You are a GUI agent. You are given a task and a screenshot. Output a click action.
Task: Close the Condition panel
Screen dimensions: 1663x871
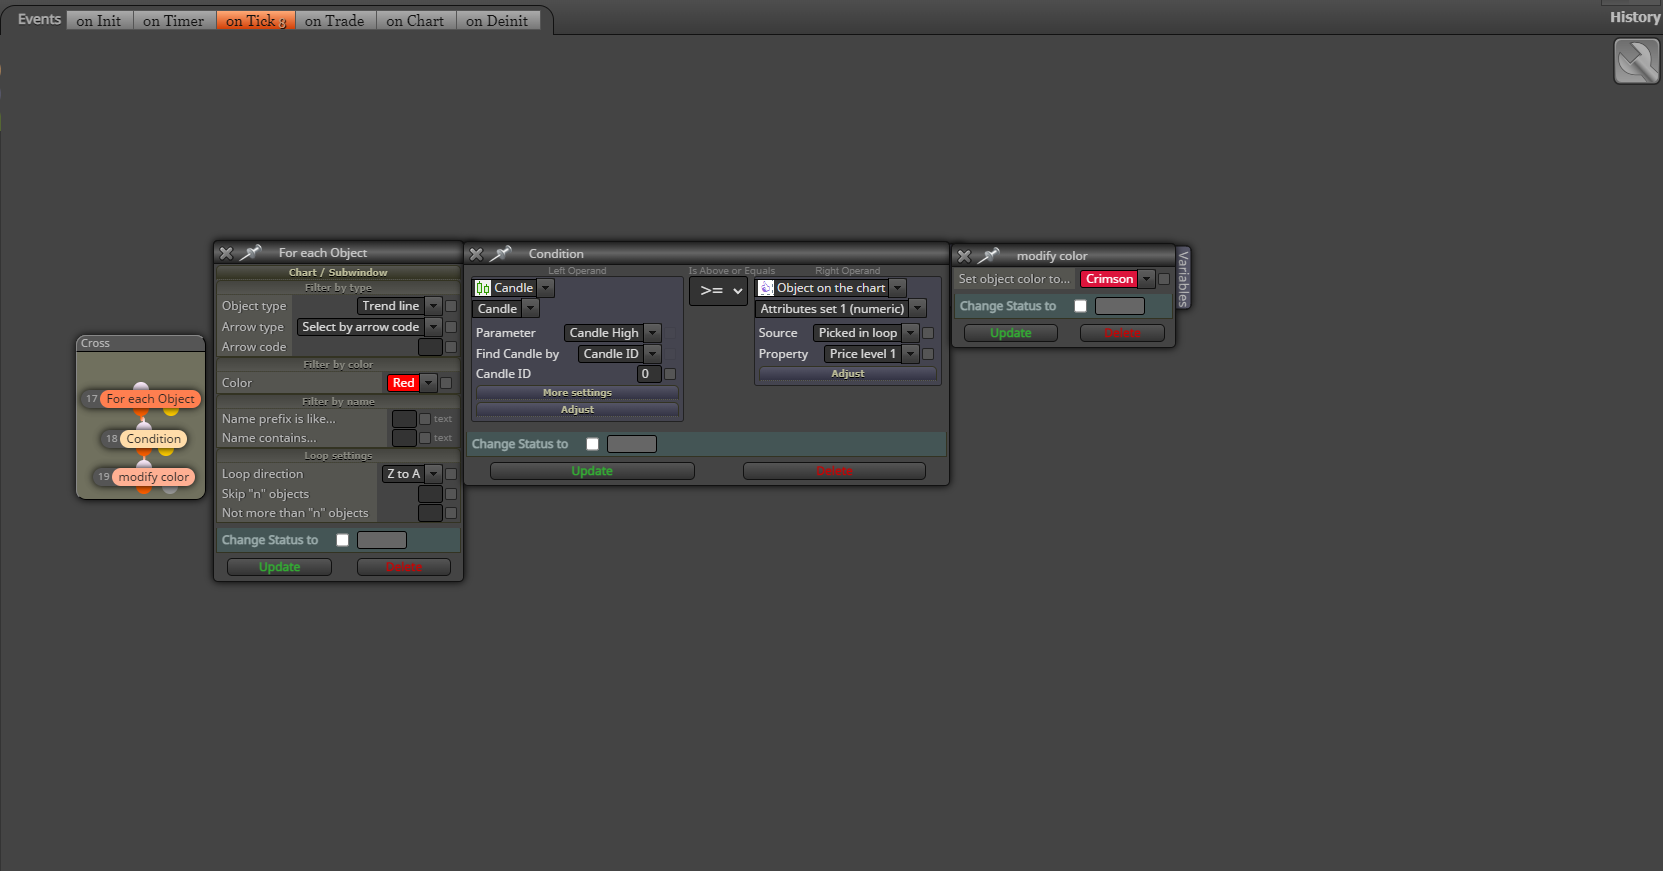[476, 255]
